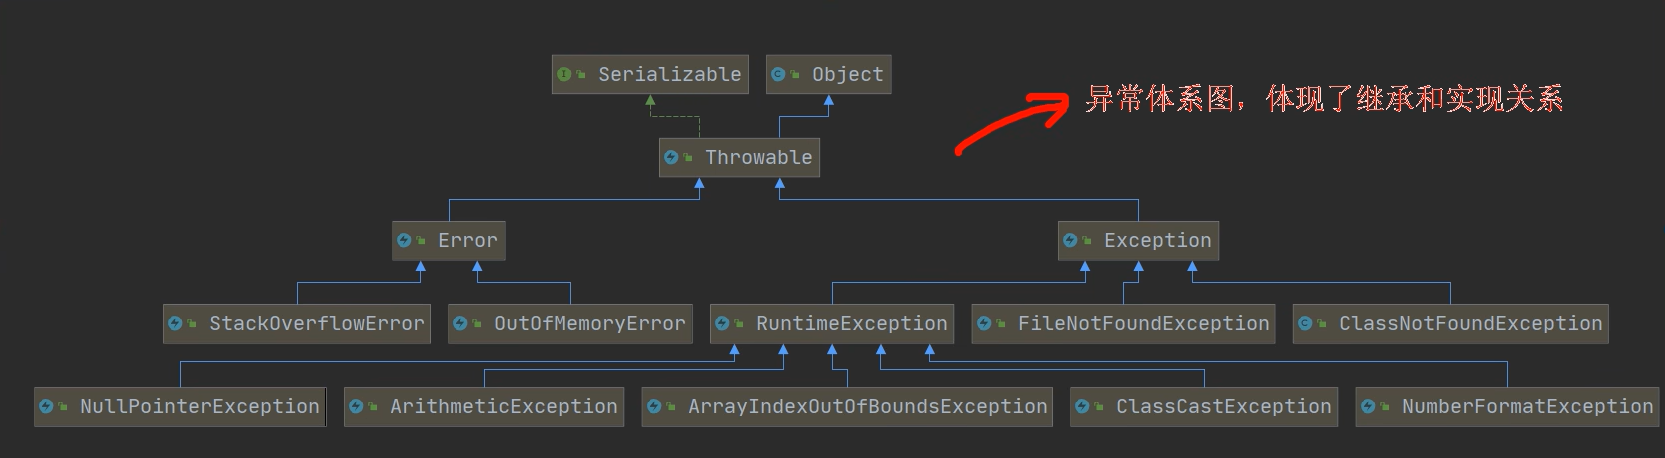Click the interface icon on Serializable node
The width and height of the screenshot is (1665, 458).
click(565, 74)
